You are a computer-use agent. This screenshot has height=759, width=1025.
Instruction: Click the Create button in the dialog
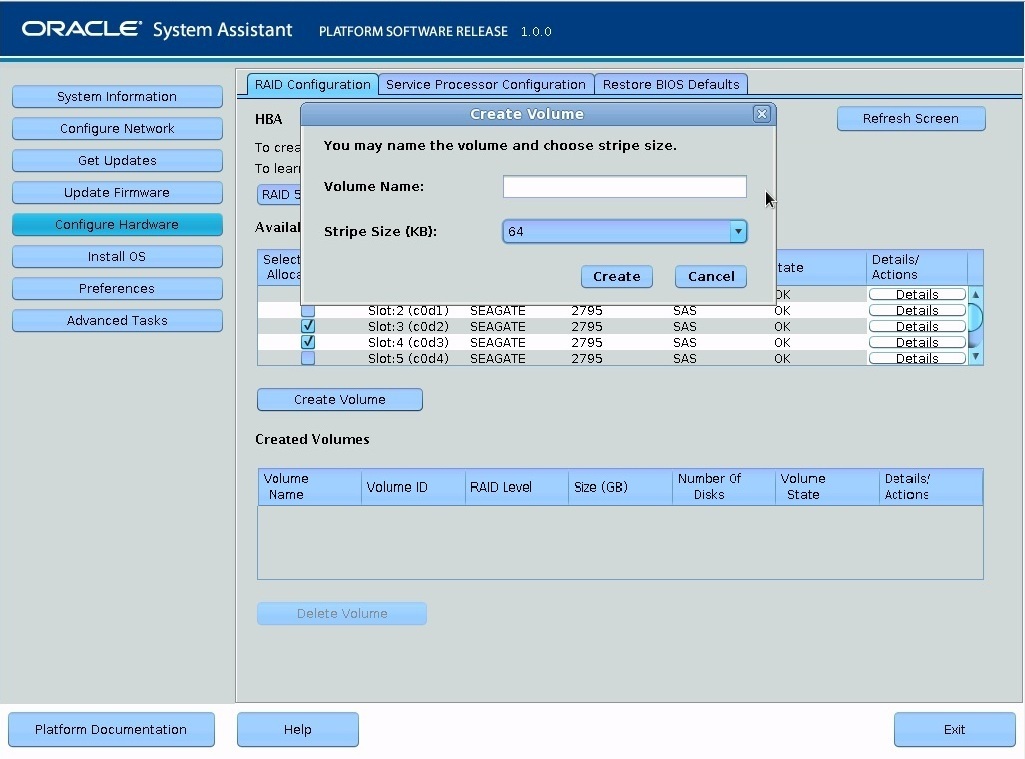coord(616,277)
